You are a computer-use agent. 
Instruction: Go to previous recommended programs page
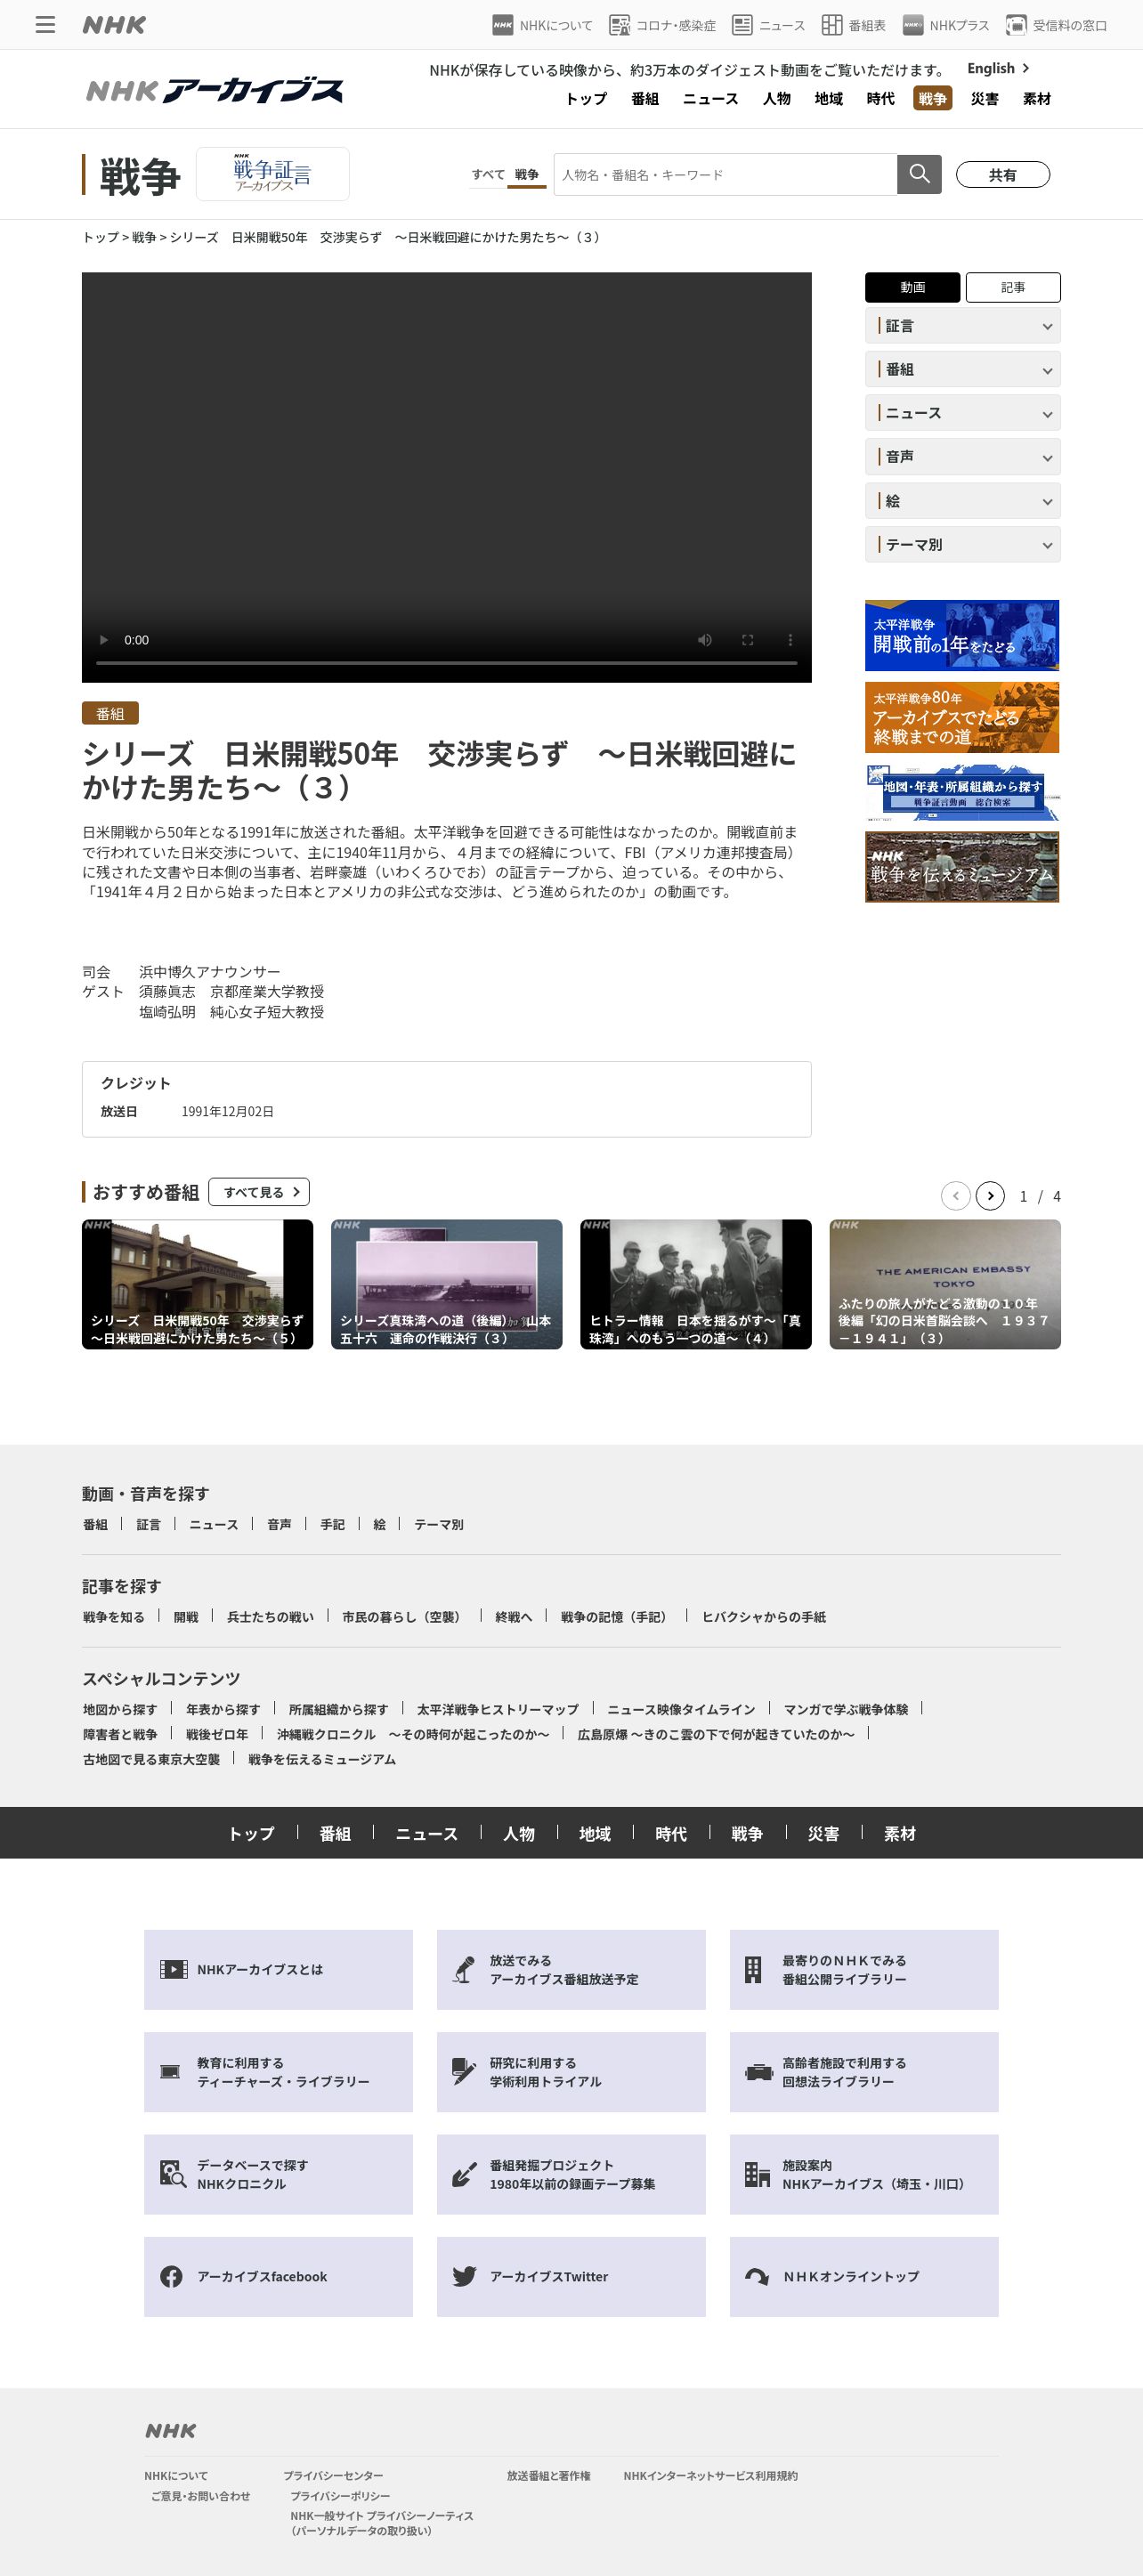pos(956,1195)
